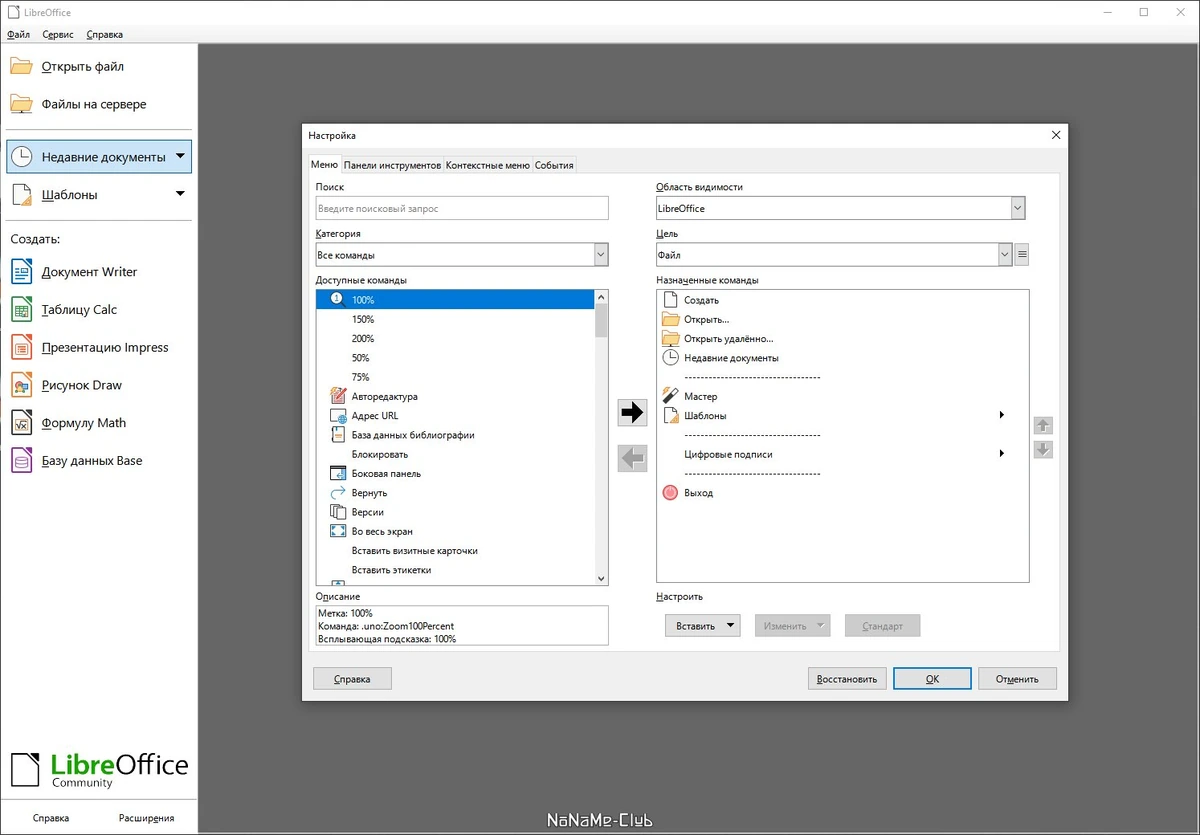Click the Writer document icon in Start Center
This screenshot has height=835, width=1200.
click(22, 272)
